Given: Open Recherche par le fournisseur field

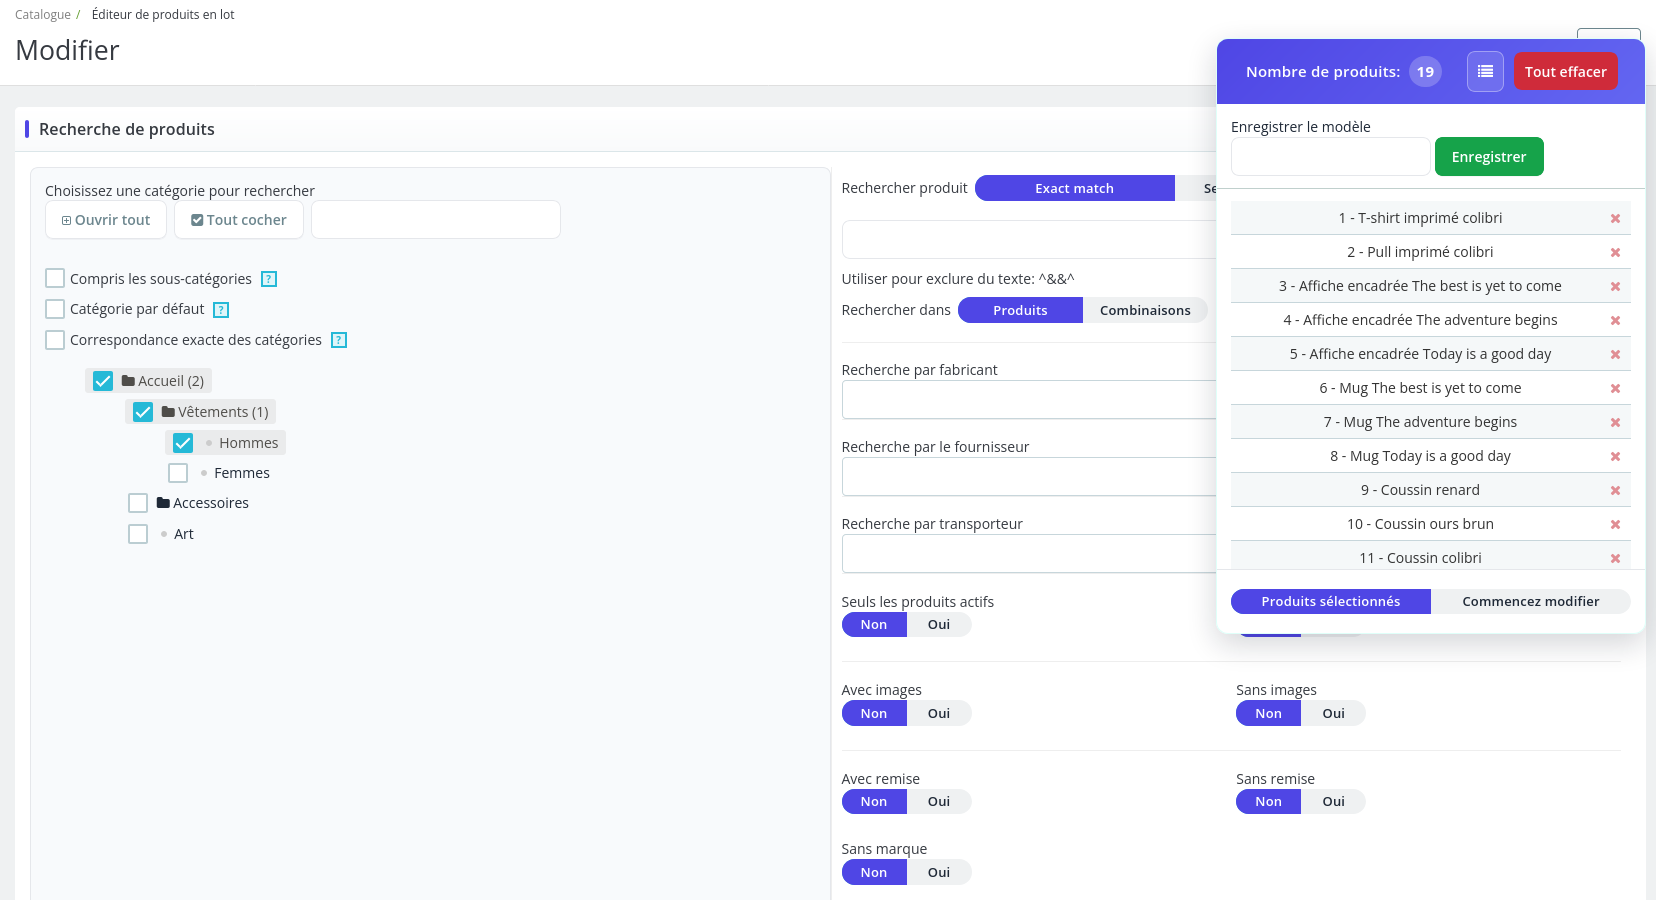Looking at the screenshot, I should pos(1029,477).
